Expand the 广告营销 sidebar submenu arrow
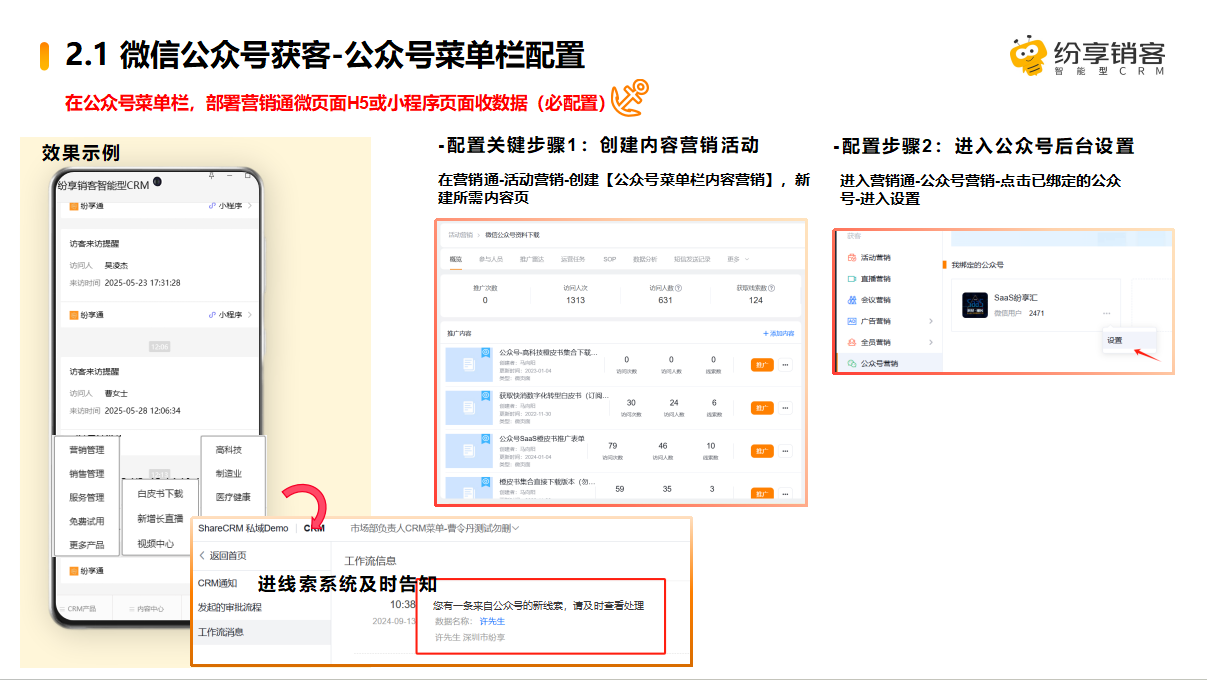The image size is (1207, 680). 931,321
